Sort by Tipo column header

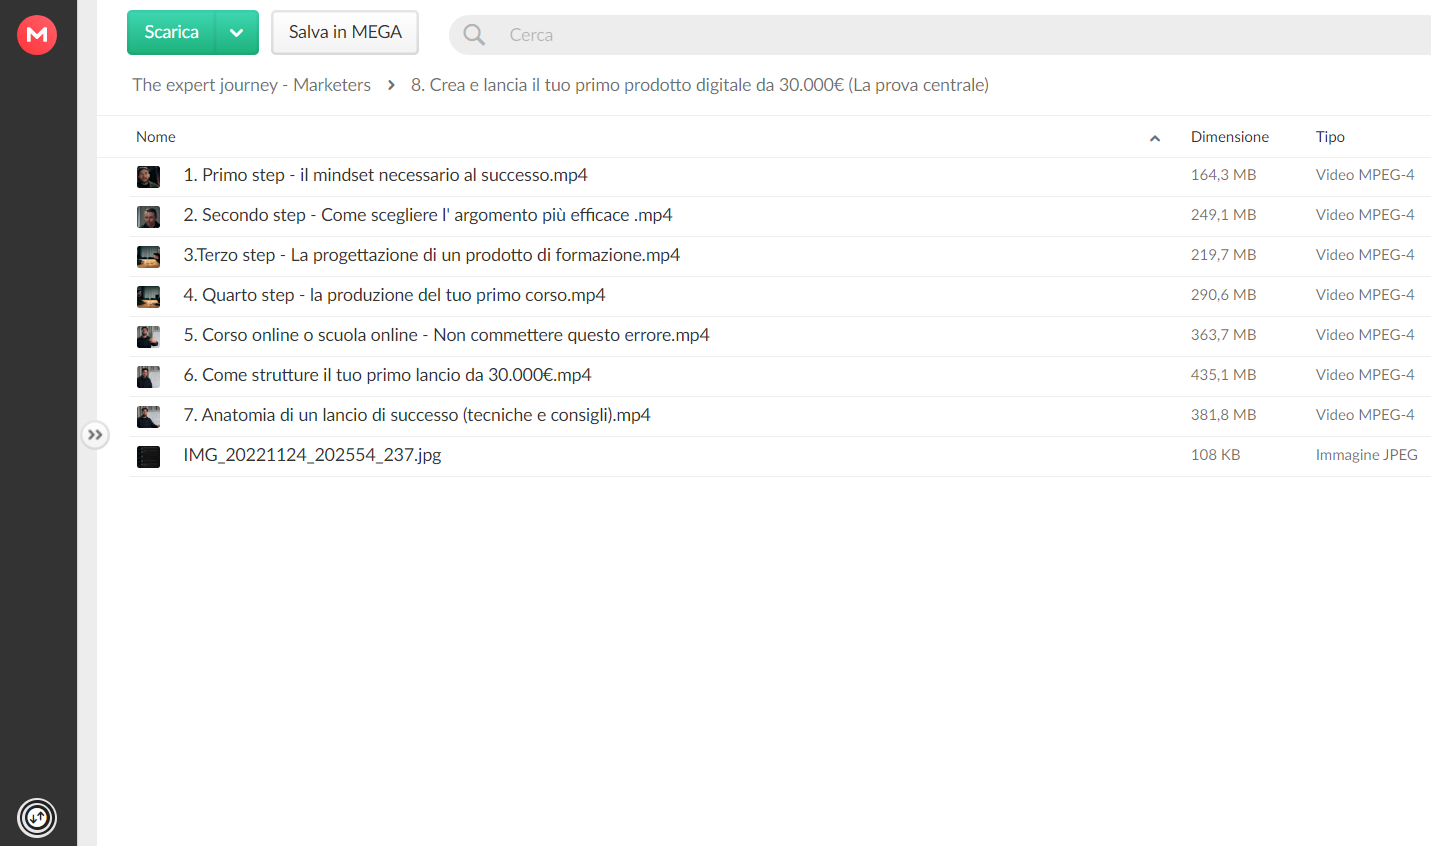(1330, 137)
